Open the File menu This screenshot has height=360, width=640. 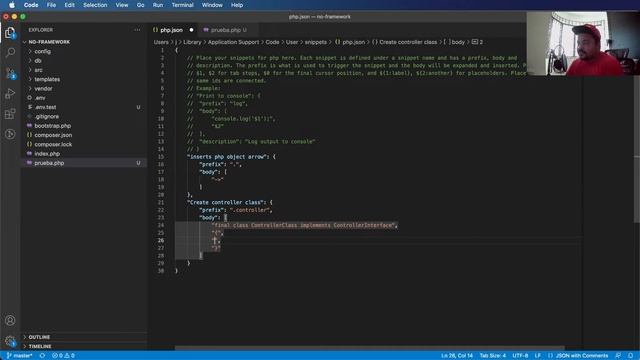[51, 5]
